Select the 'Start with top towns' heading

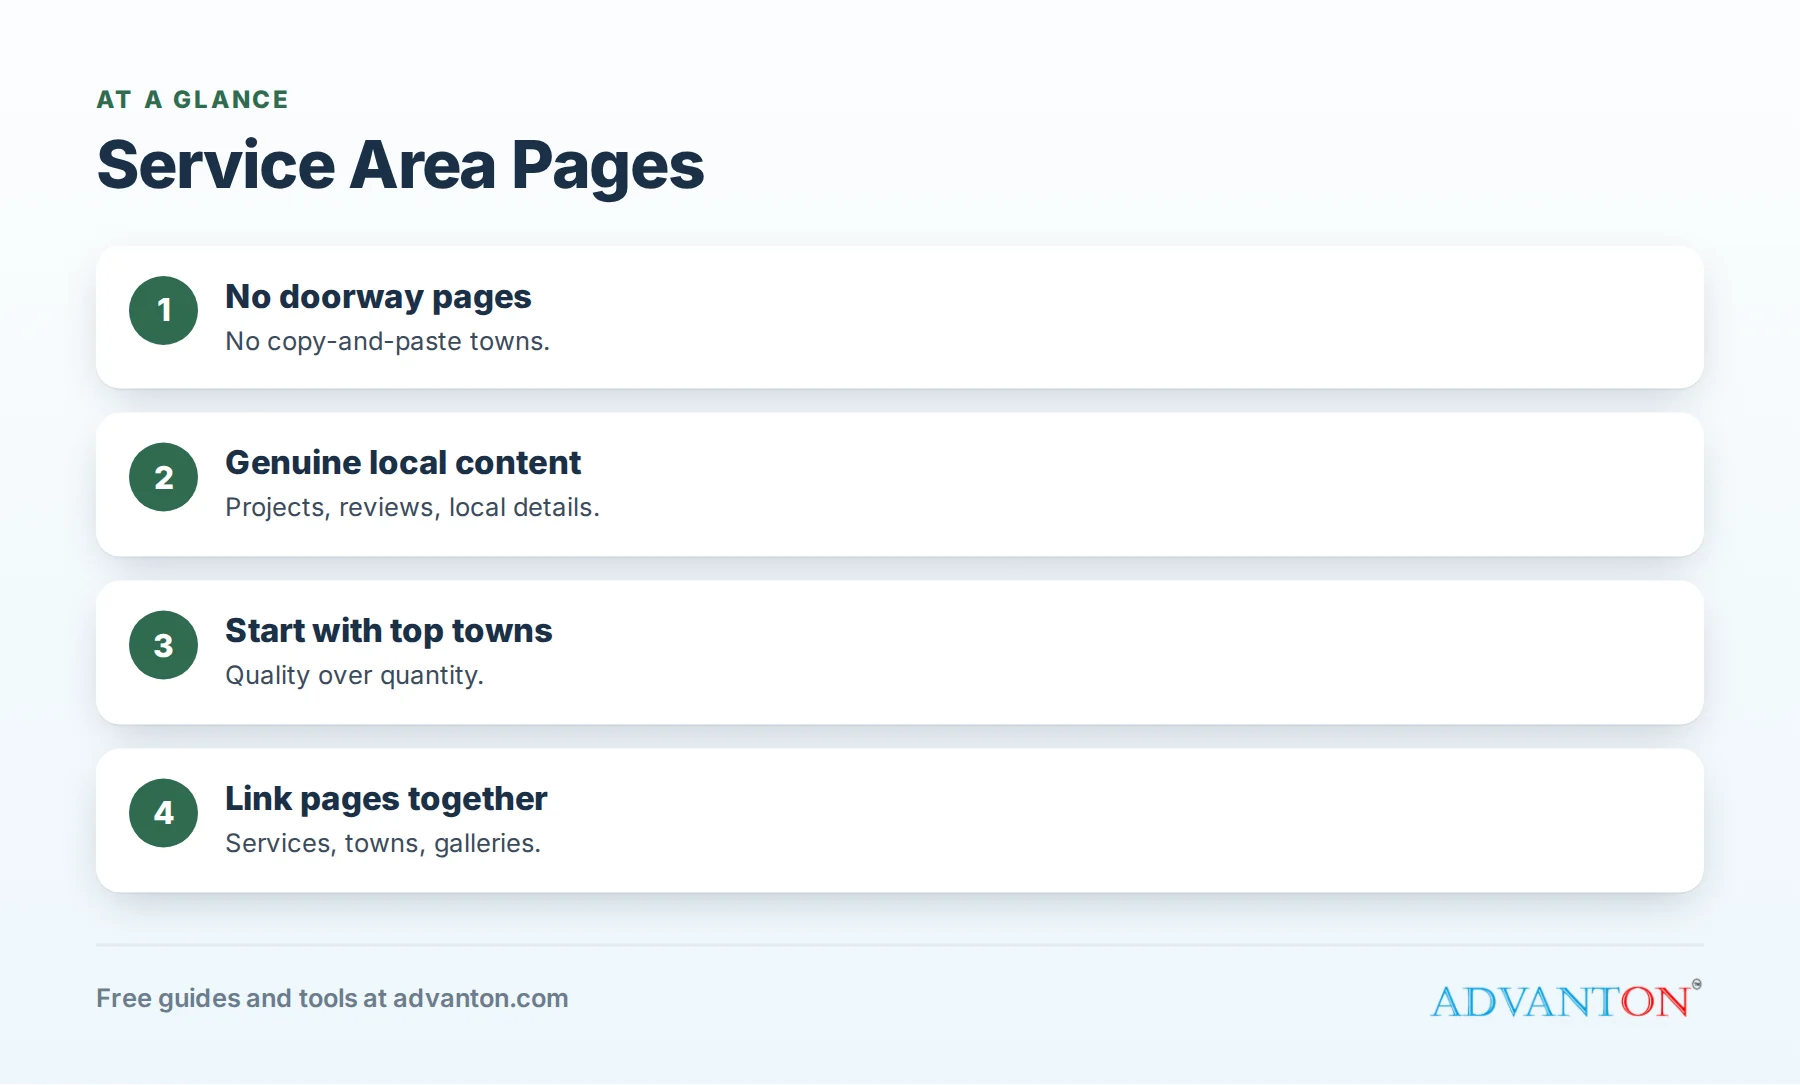pyautogui.click(x=388, y=631)
